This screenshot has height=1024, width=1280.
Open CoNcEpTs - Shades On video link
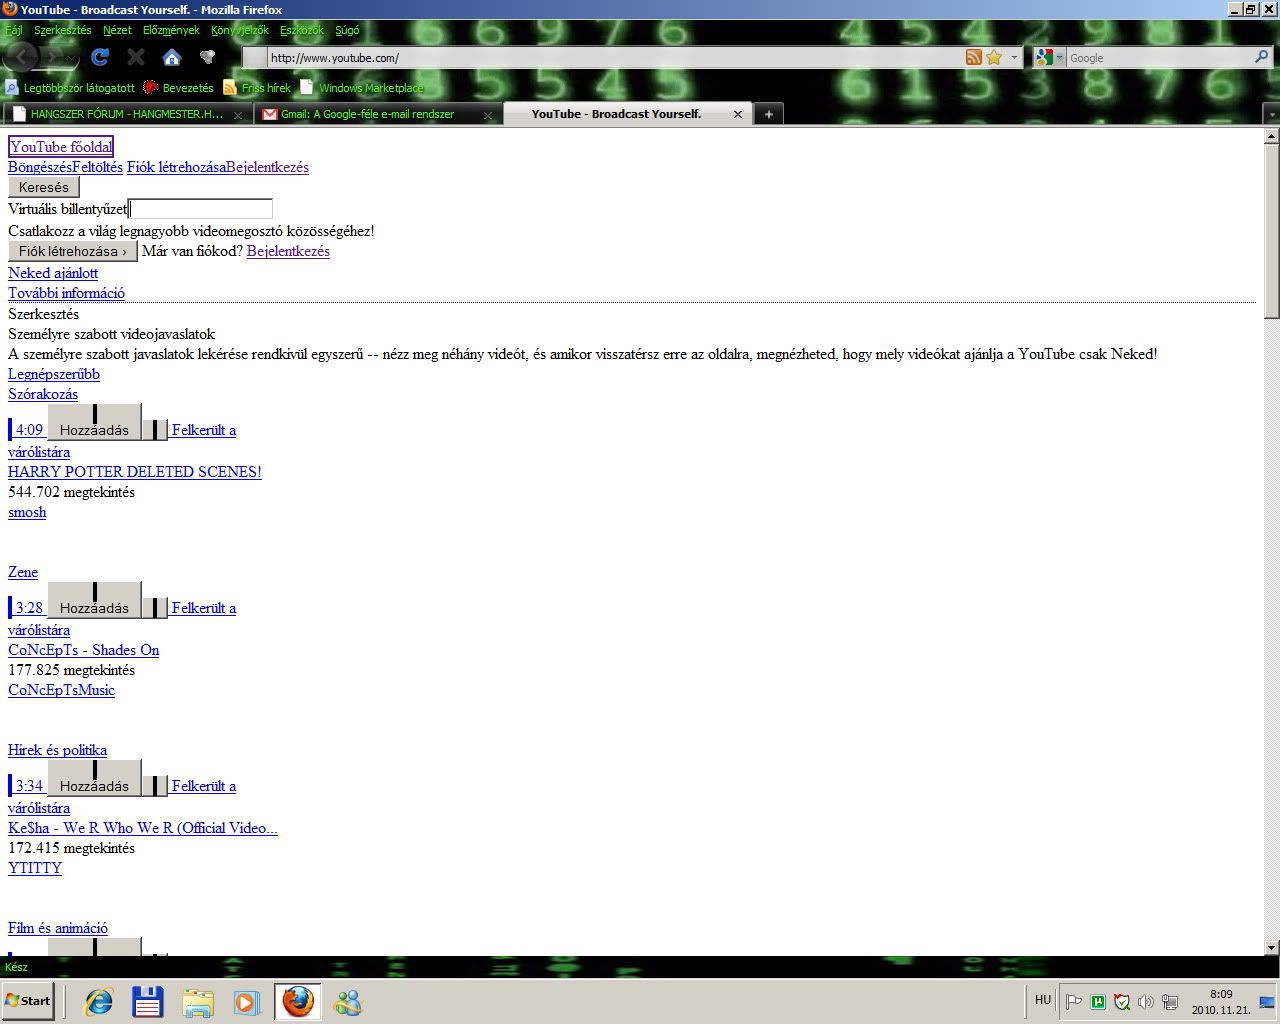[x=84, y=650]
